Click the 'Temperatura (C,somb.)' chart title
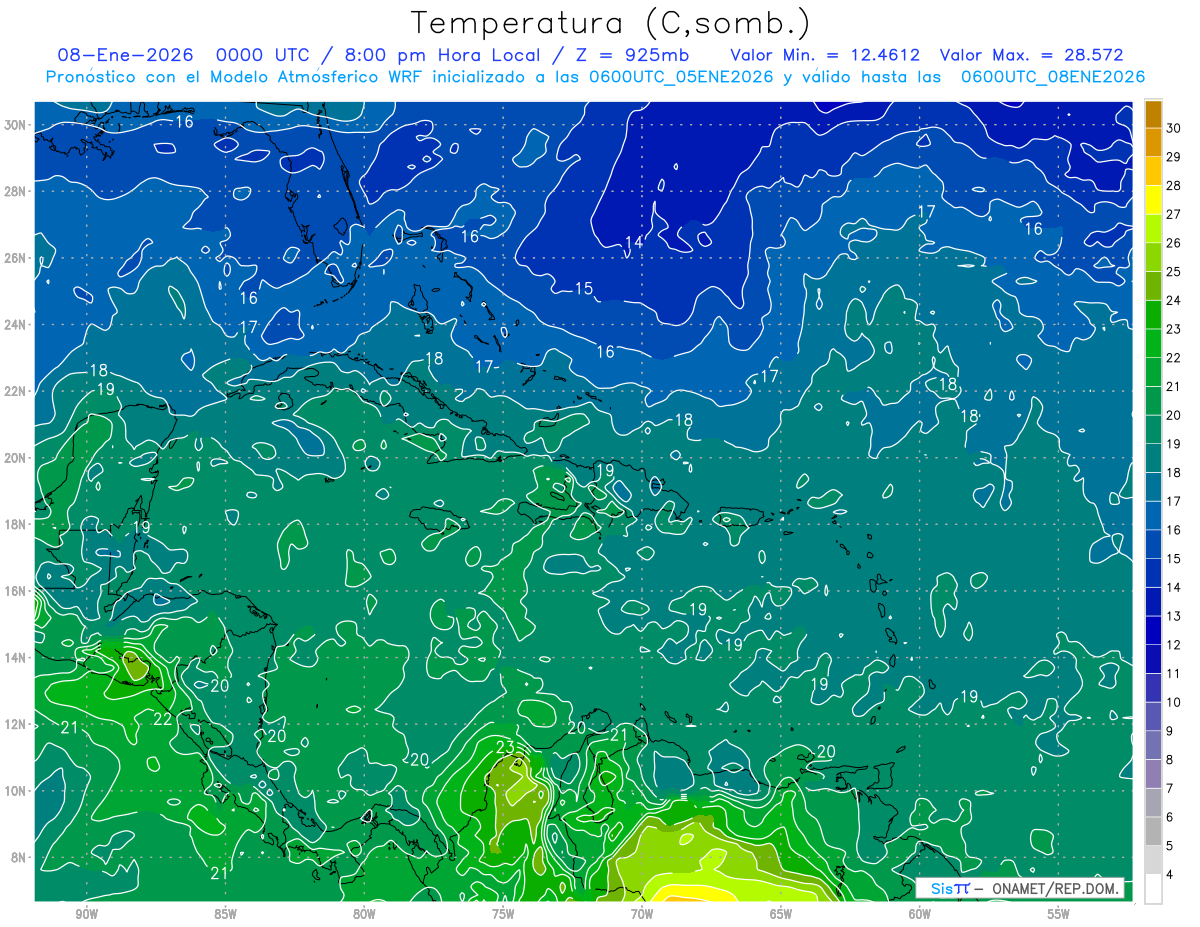Screen dimensions: 1200x927 [x=611, y=22]
